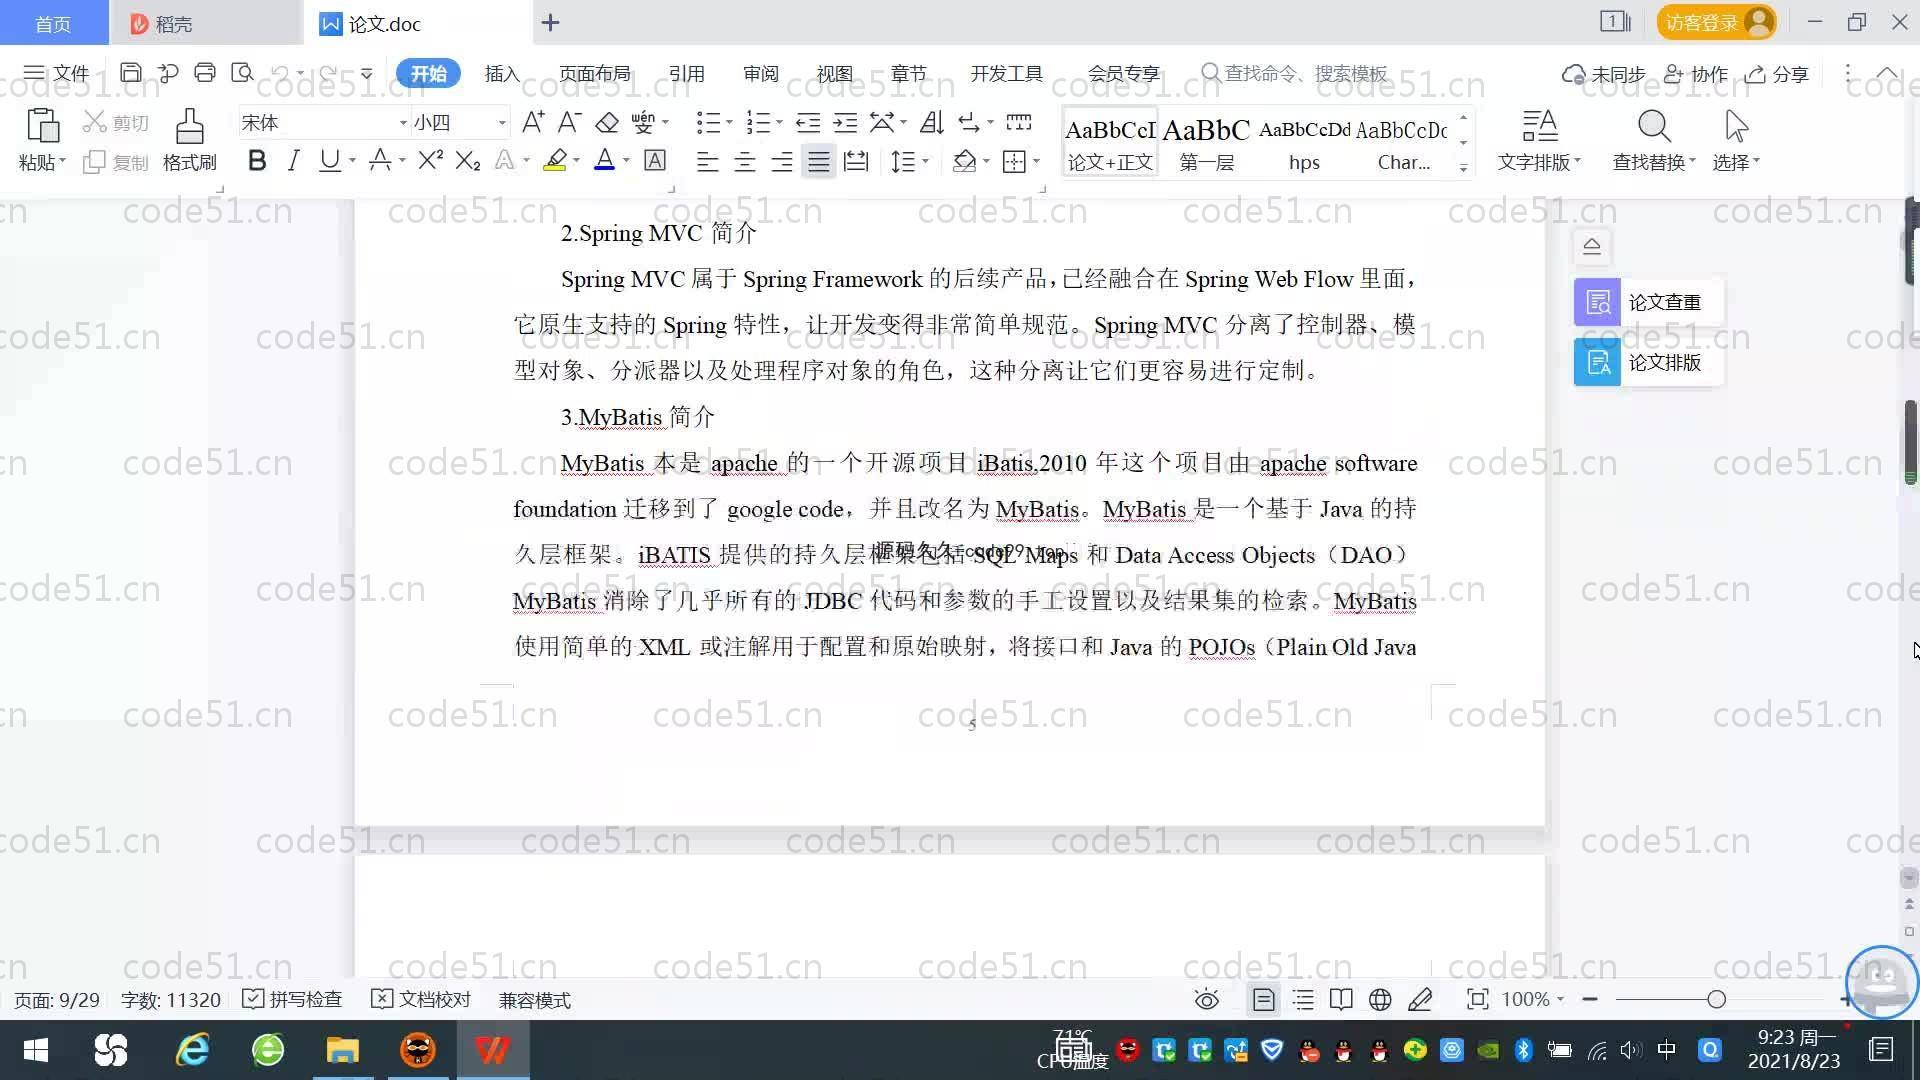1920x1080 pixels.
Task: Click the fullscreen icon in status bar
Action: (1477, 999)
